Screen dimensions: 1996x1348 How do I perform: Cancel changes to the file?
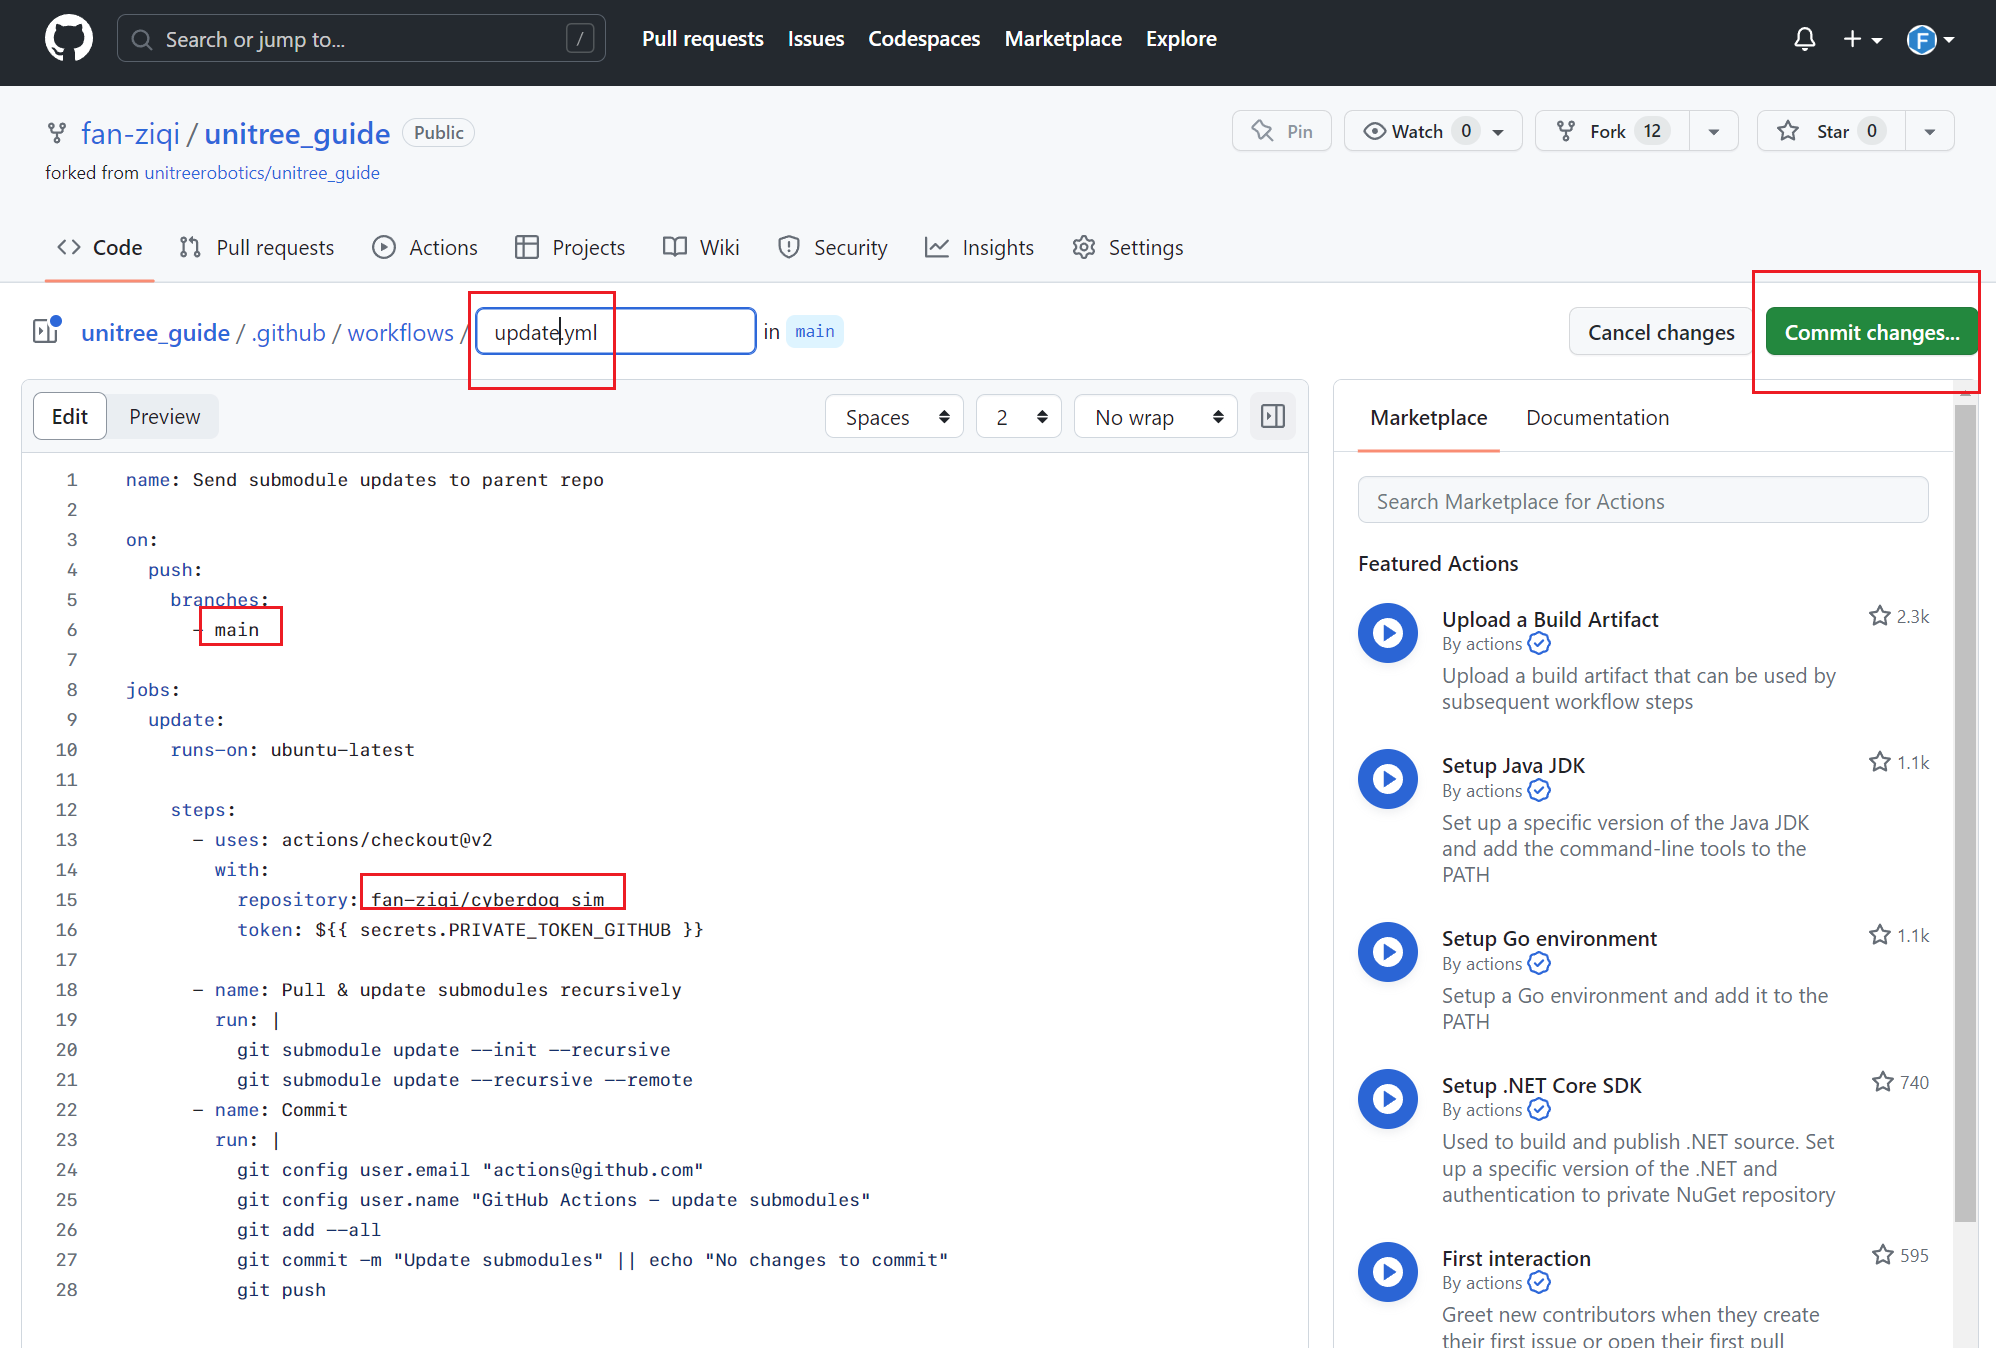1661,332
